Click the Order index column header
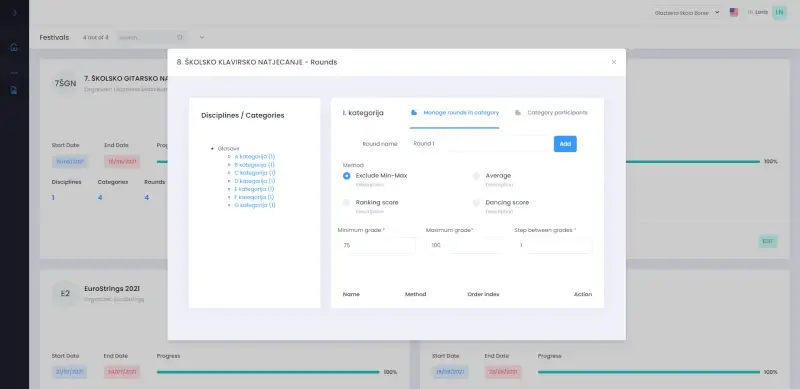 pyautogui.click(x=483, y=295)
